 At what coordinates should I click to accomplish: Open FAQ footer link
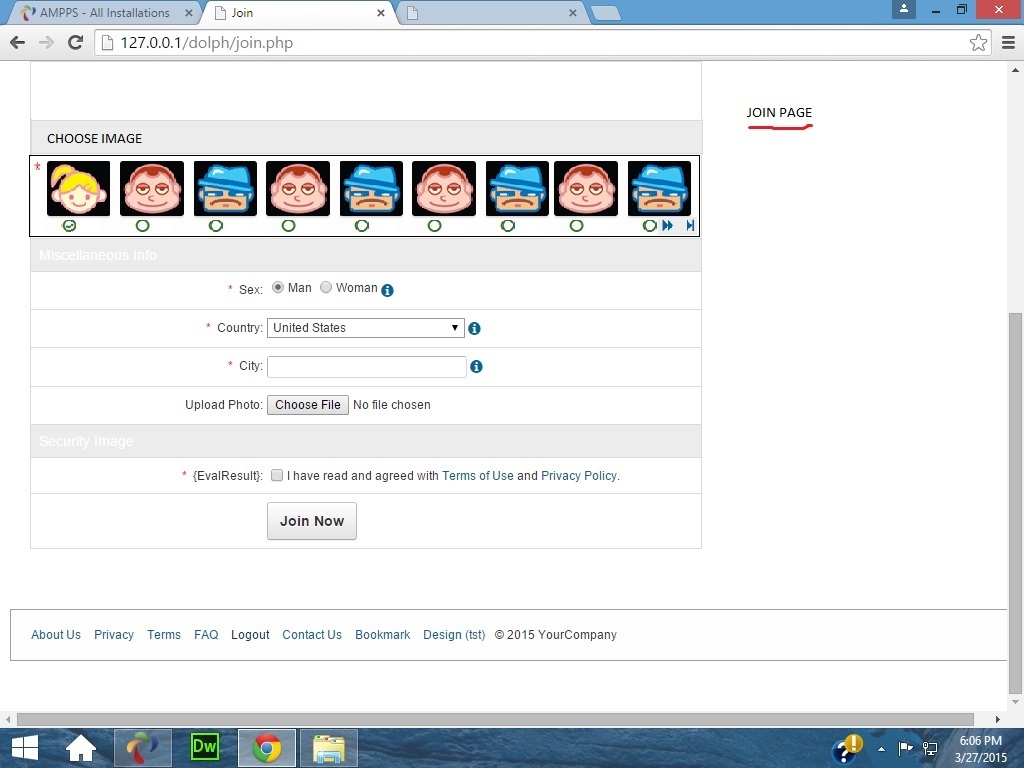[206, 635]
